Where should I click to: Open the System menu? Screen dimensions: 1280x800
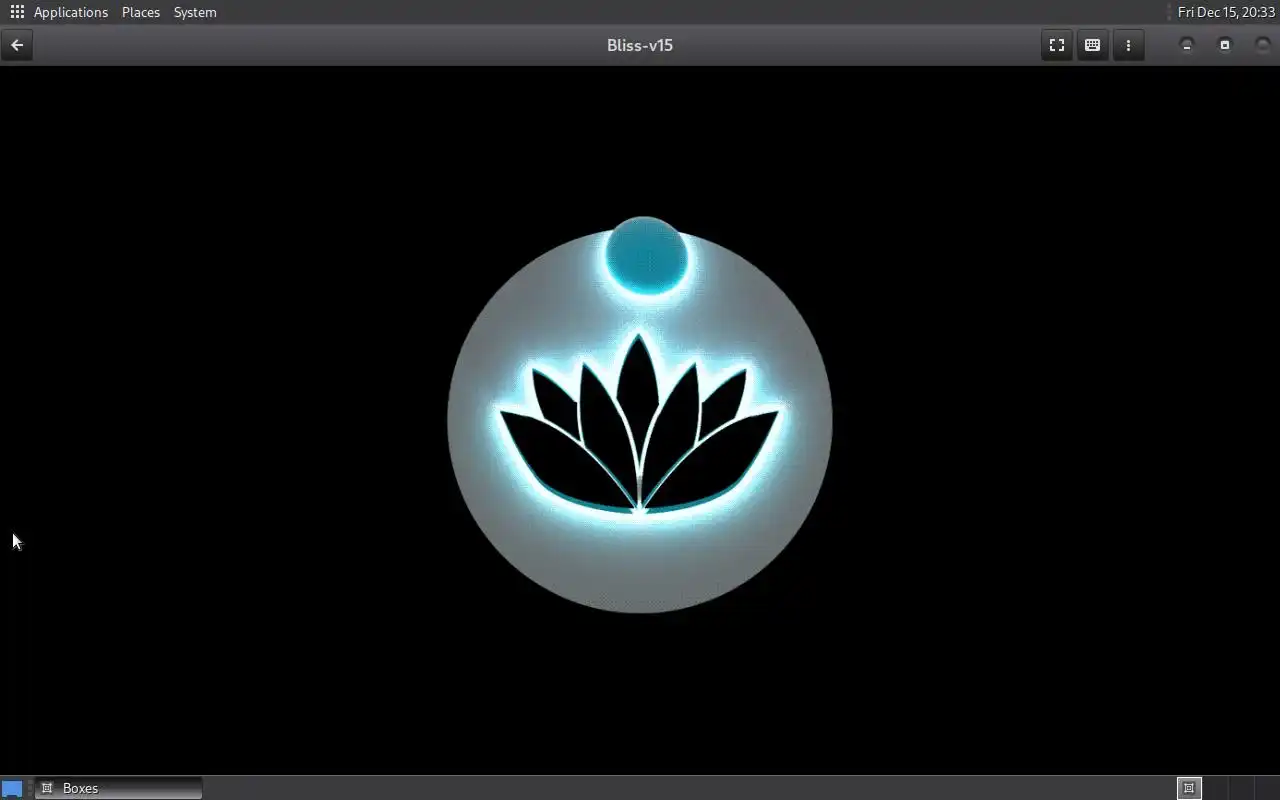(195, 12)
